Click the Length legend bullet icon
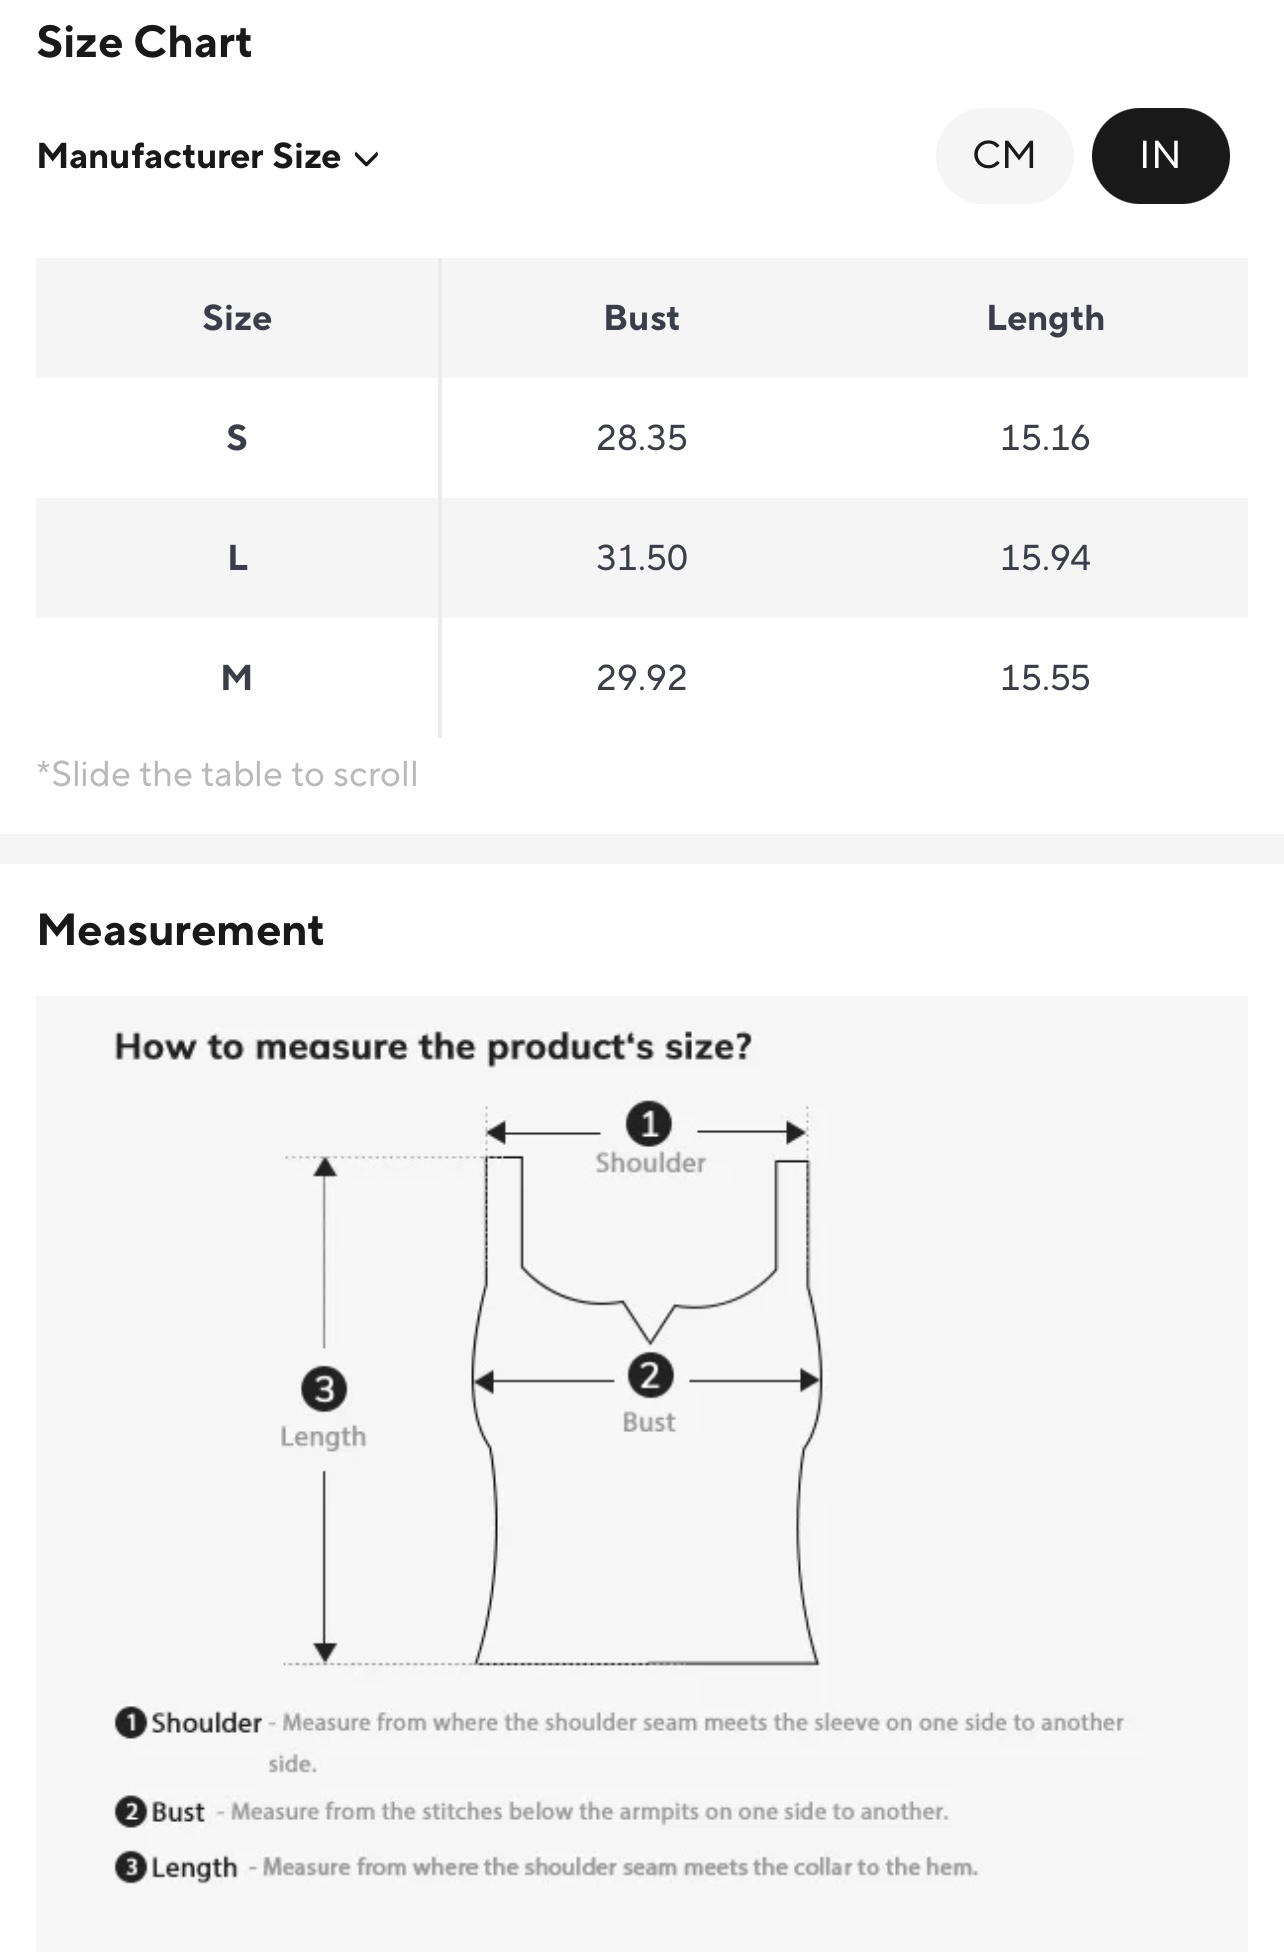1284x1952 pixels. point(130,1867)
